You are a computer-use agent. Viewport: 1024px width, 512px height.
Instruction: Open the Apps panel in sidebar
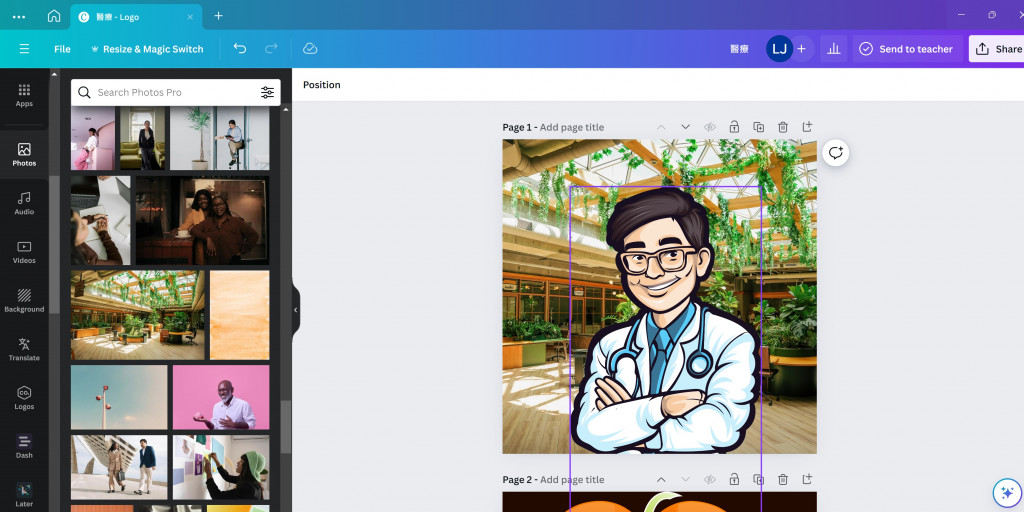tap(24, 95)
